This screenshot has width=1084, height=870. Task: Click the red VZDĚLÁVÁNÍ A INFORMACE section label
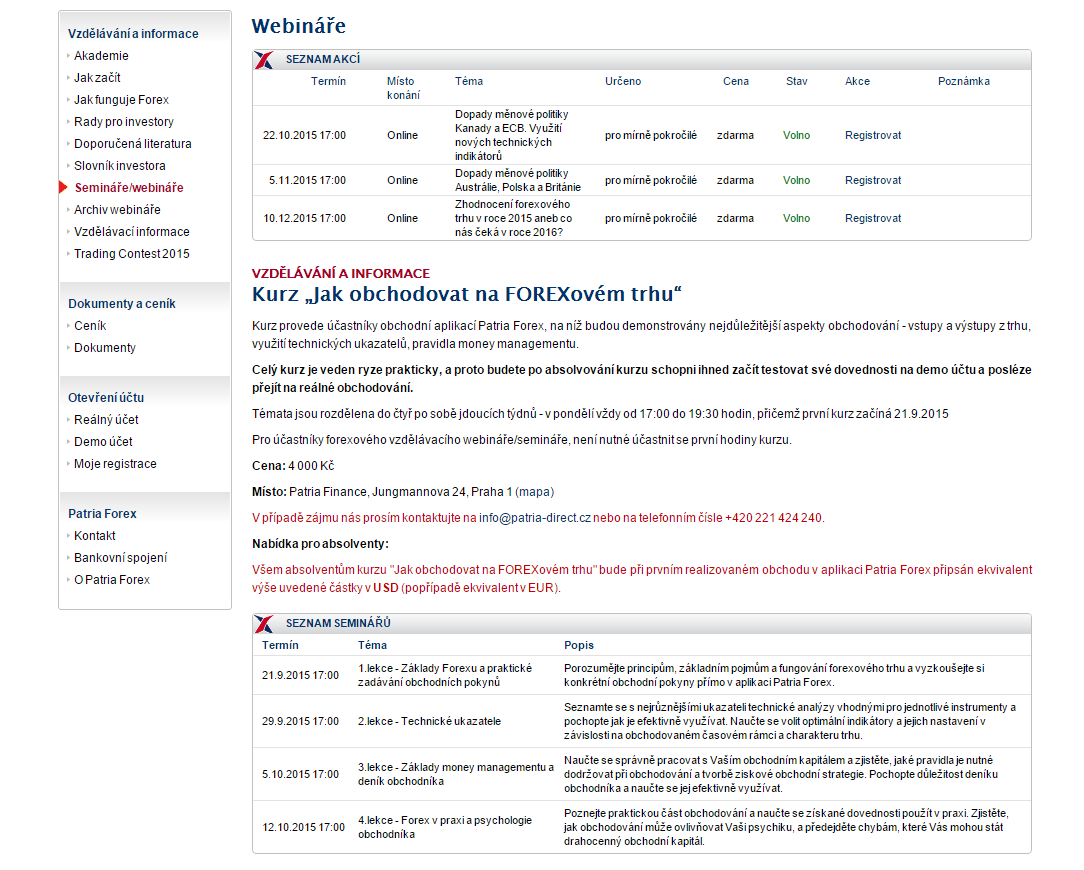point(341,274)
